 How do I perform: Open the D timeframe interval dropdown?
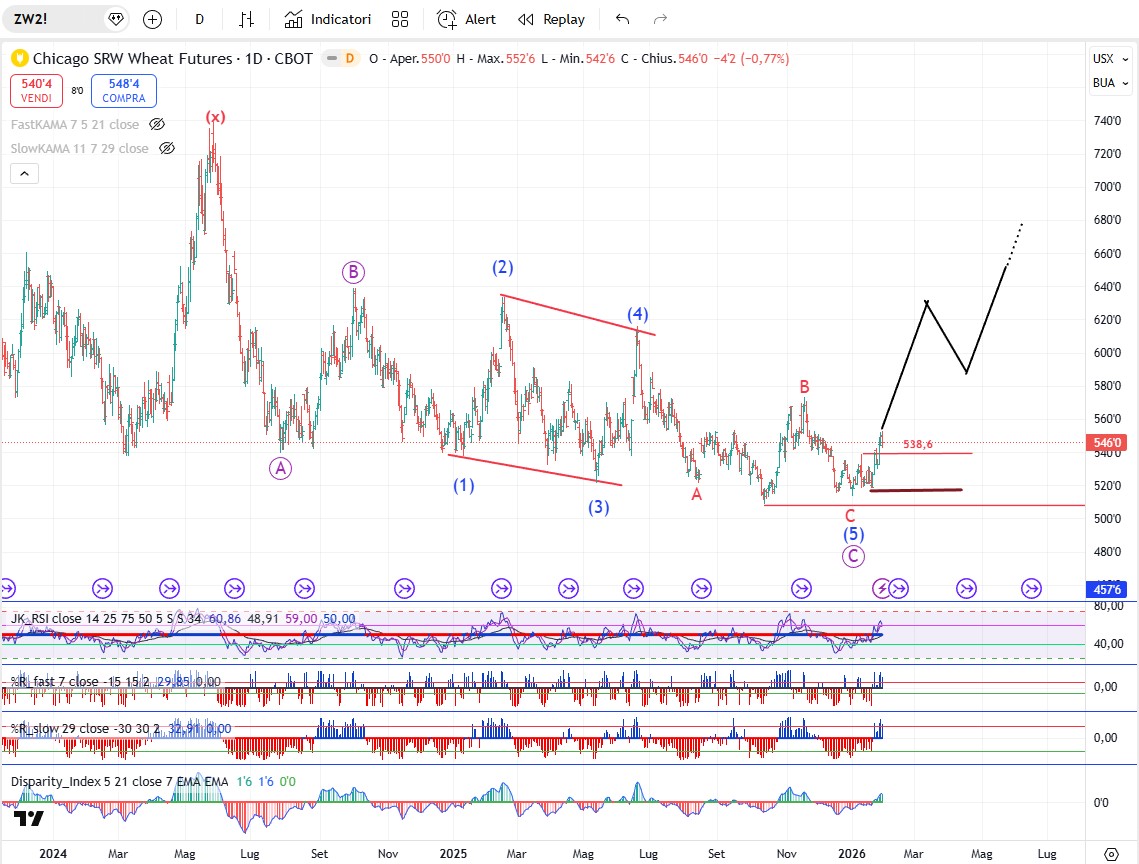[x=200, y=19]
